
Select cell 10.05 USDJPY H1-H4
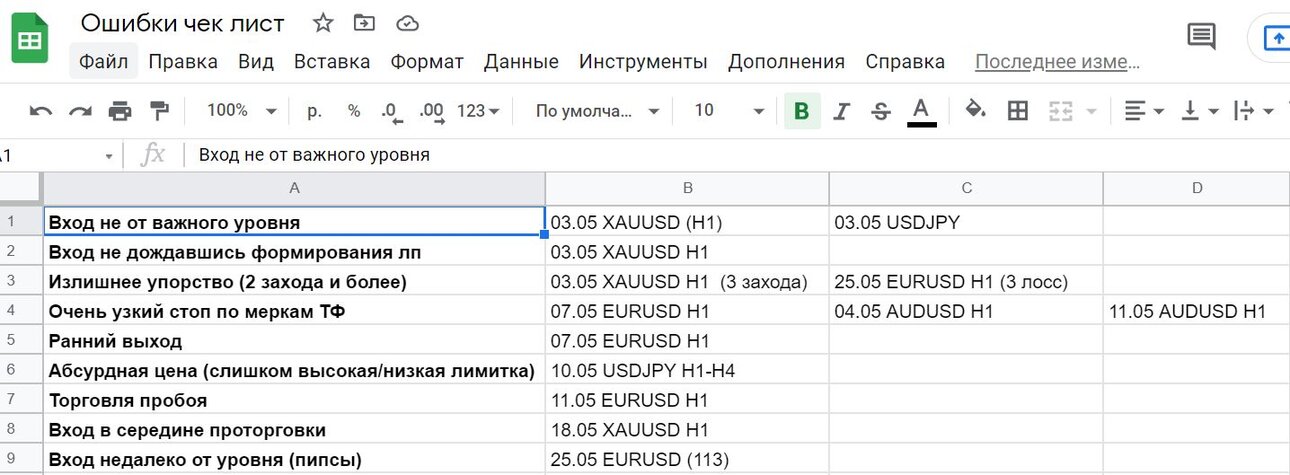pyautogui.click(x=687, y=371)
